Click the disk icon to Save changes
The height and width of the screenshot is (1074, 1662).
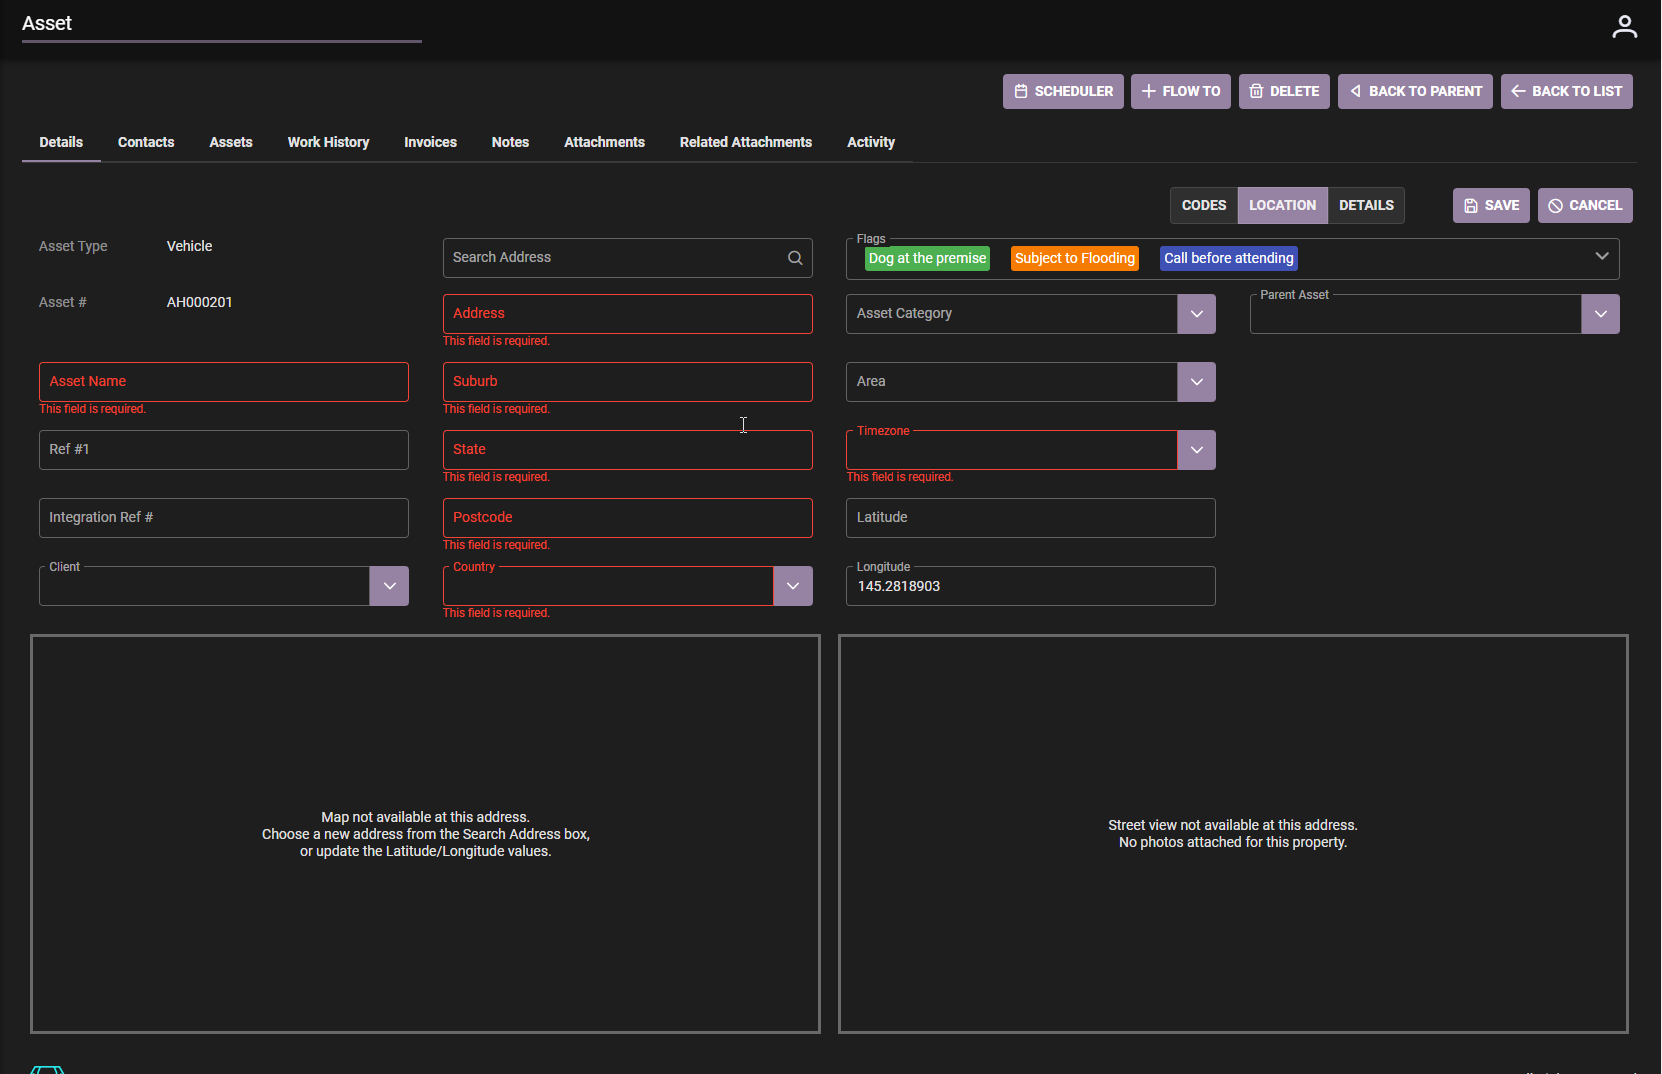[1470, 205]
